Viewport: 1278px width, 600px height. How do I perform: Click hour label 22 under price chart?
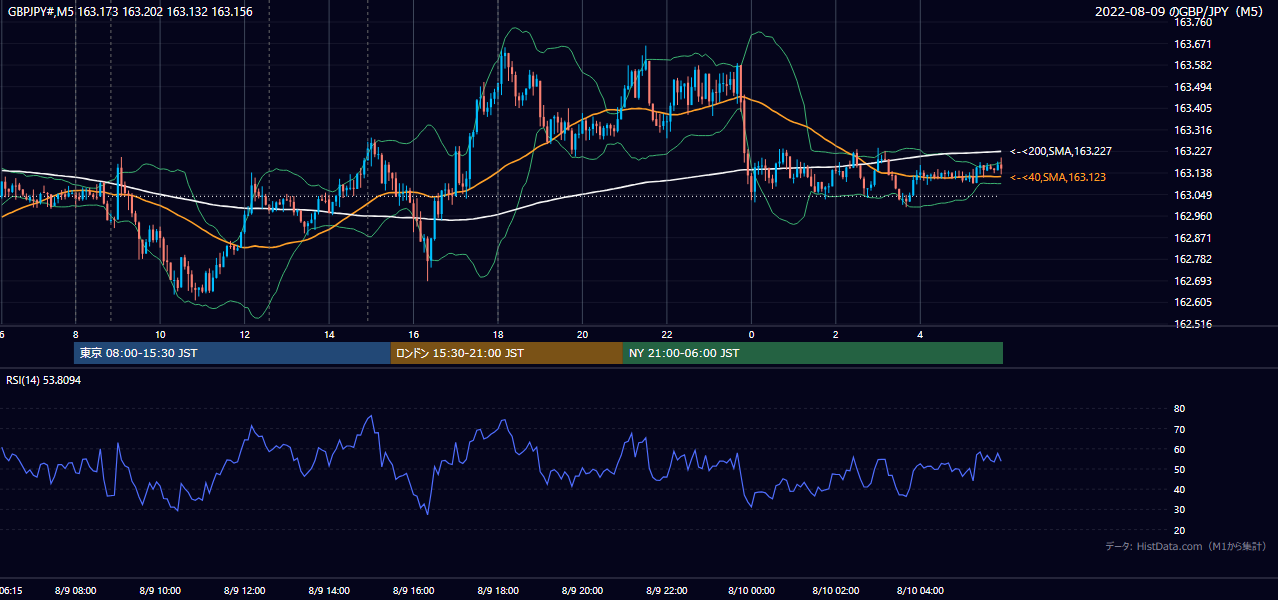(x=667, y=334)
